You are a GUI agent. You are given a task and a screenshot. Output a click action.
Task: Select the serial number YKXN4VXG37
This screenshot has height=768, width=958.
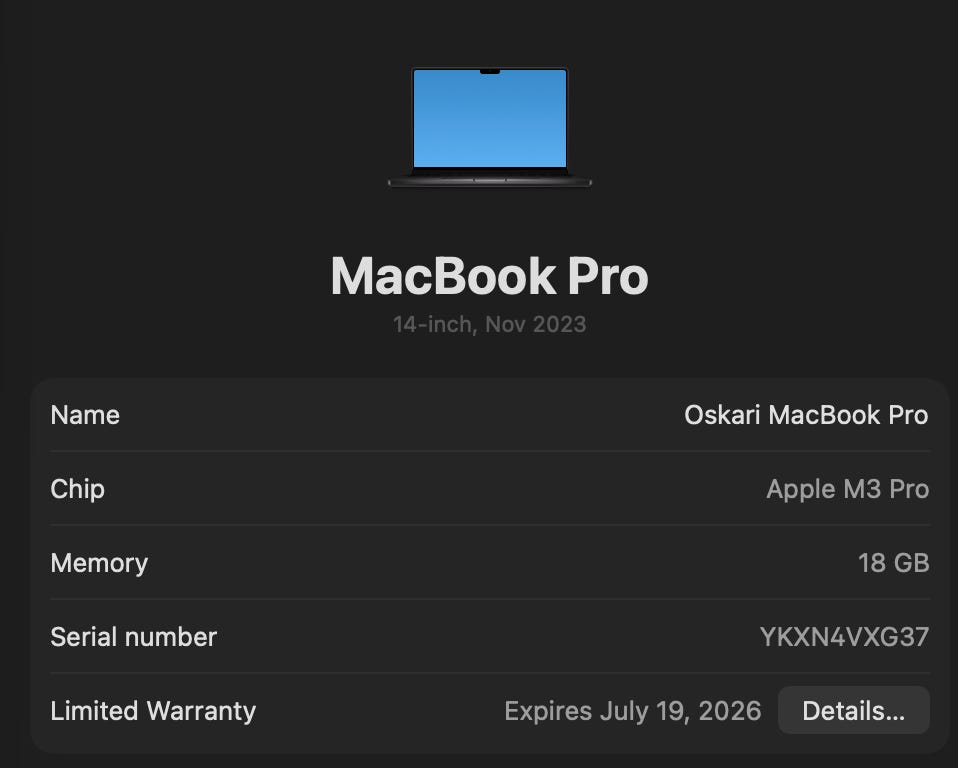844,637
